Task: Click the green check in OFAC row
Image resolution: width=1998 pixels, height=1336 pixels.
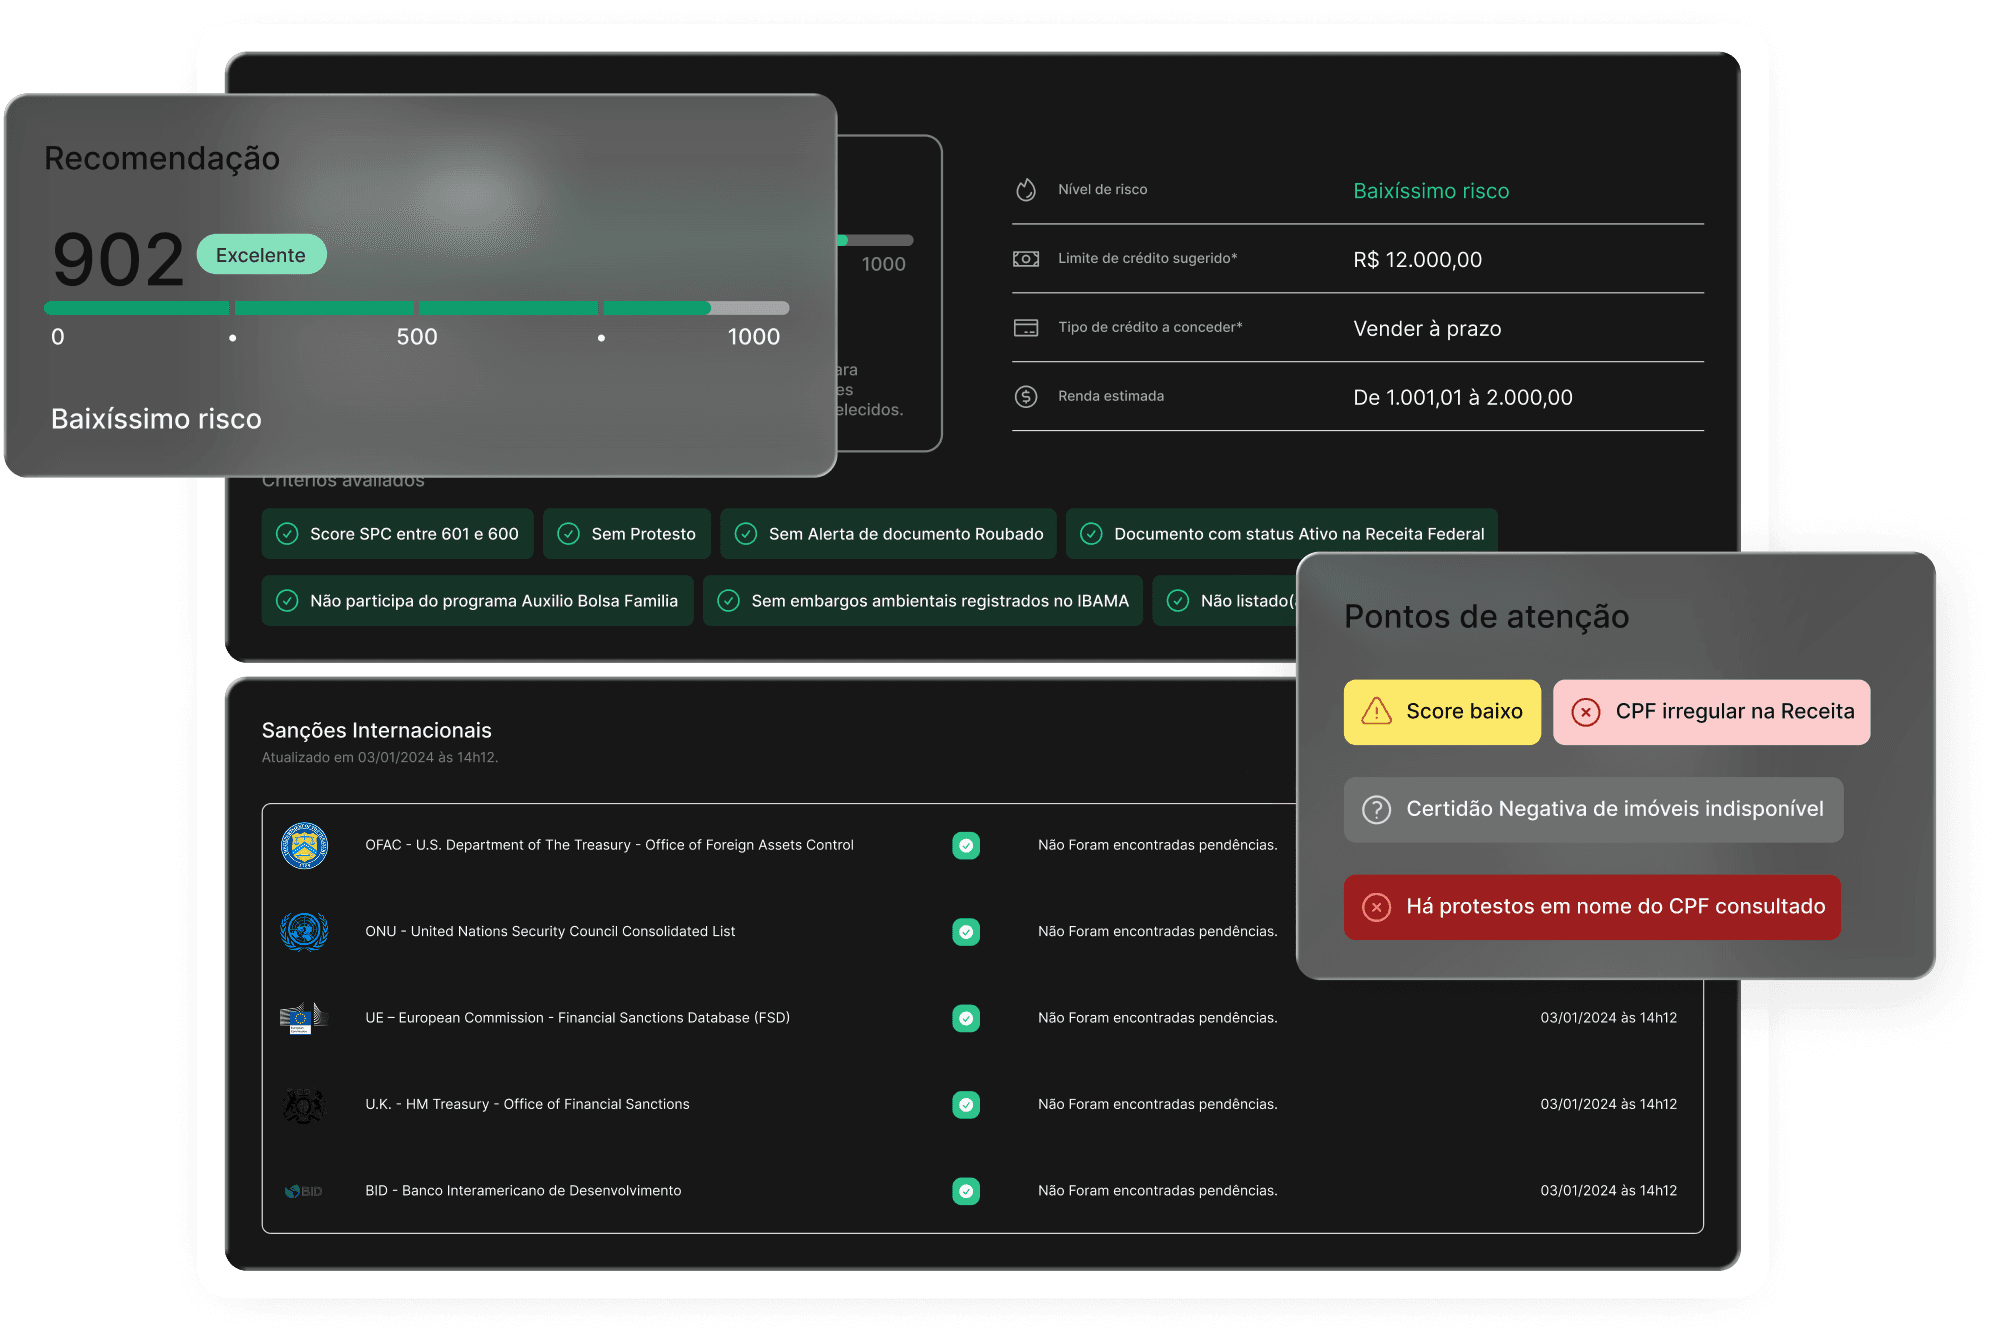Action: (966, 846)
